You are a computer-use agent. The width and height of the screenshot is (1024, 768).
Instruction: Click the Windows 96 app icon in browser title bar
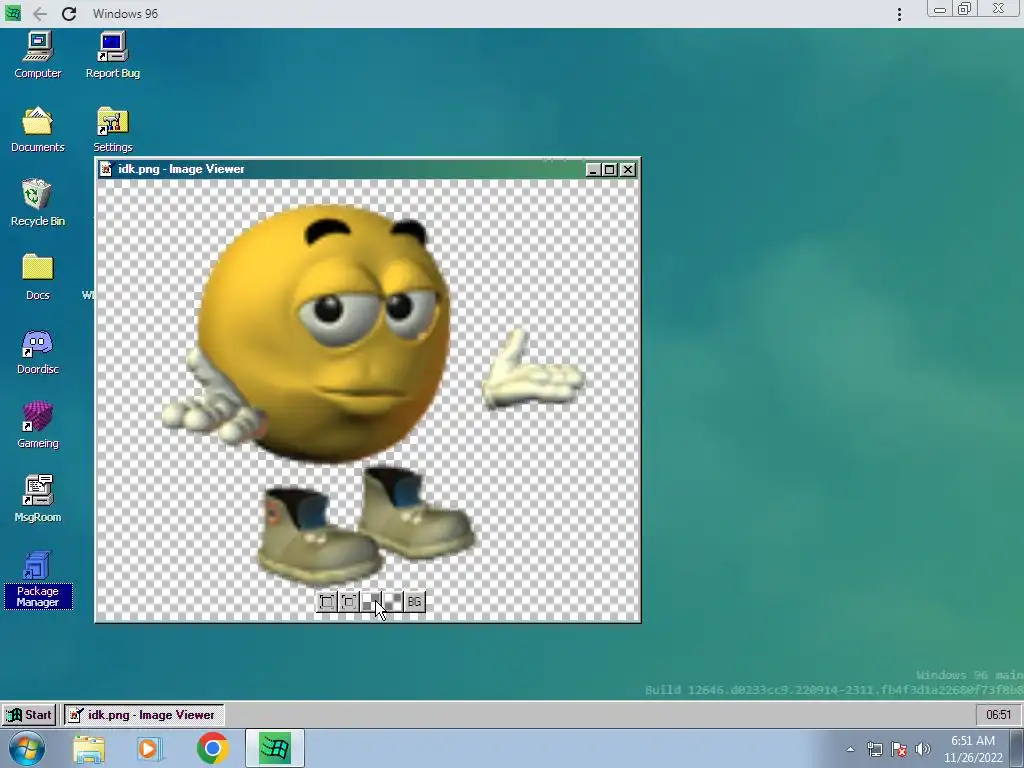coord(12,13)
